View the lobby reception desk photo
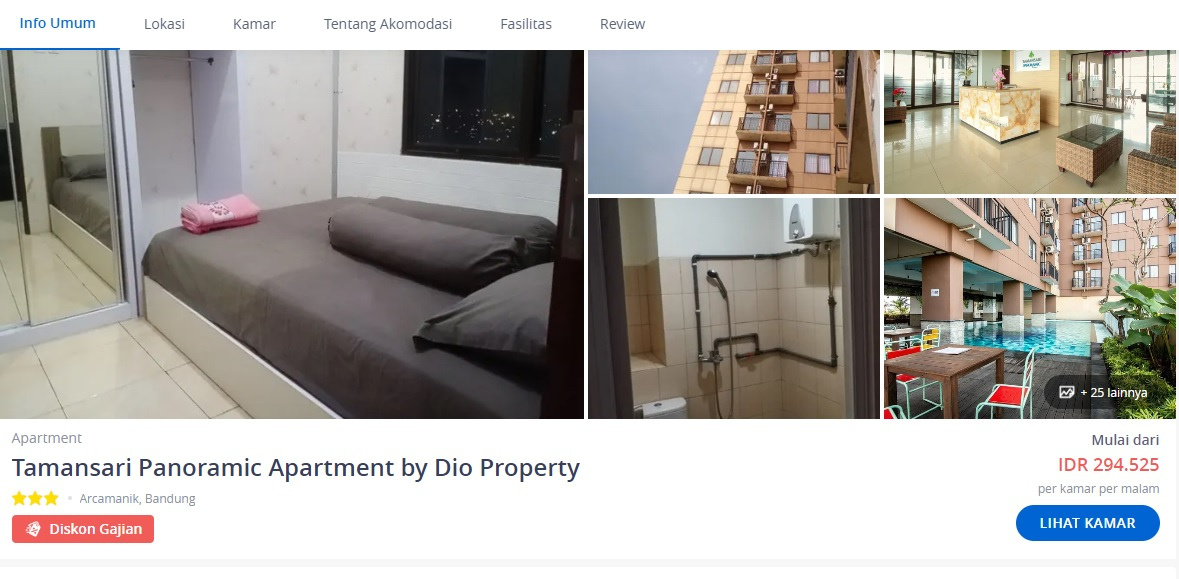1179x579 pixels. (x=1029, y=122)
